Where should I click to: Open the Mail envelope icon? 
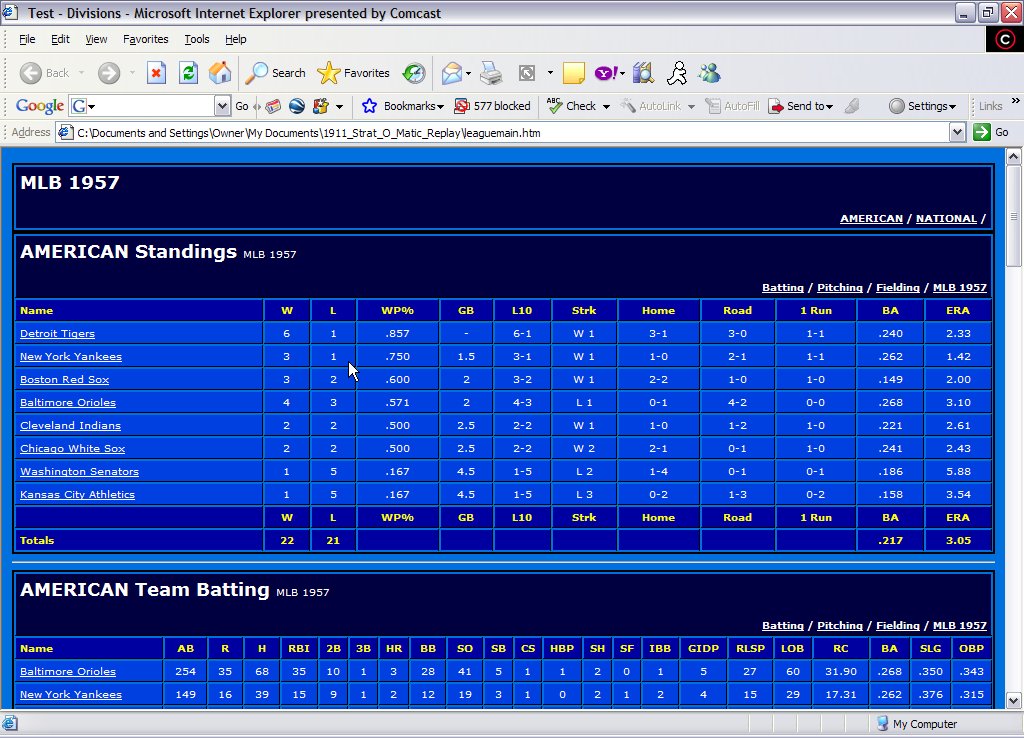[x=451, y=73]
